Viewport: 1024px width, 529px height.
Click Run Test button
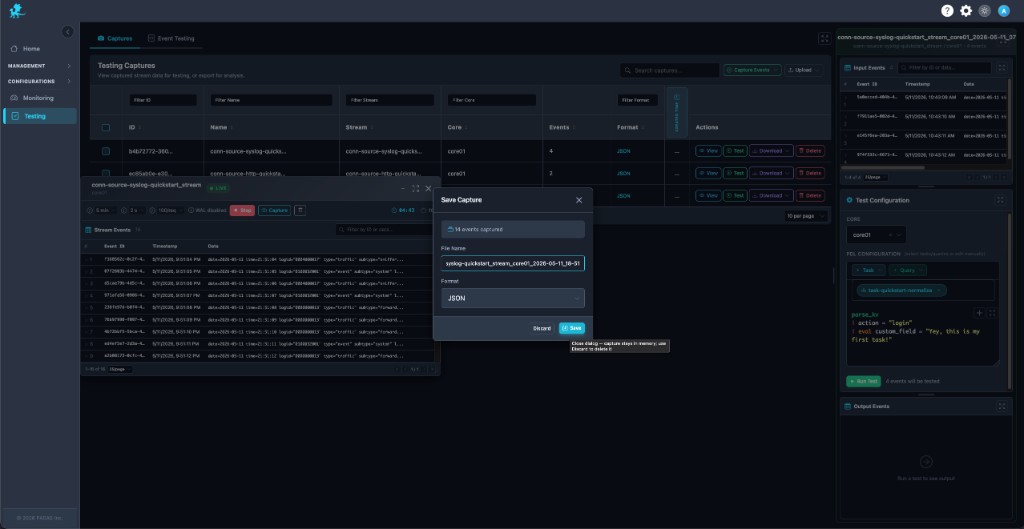(x=863, y=381)
